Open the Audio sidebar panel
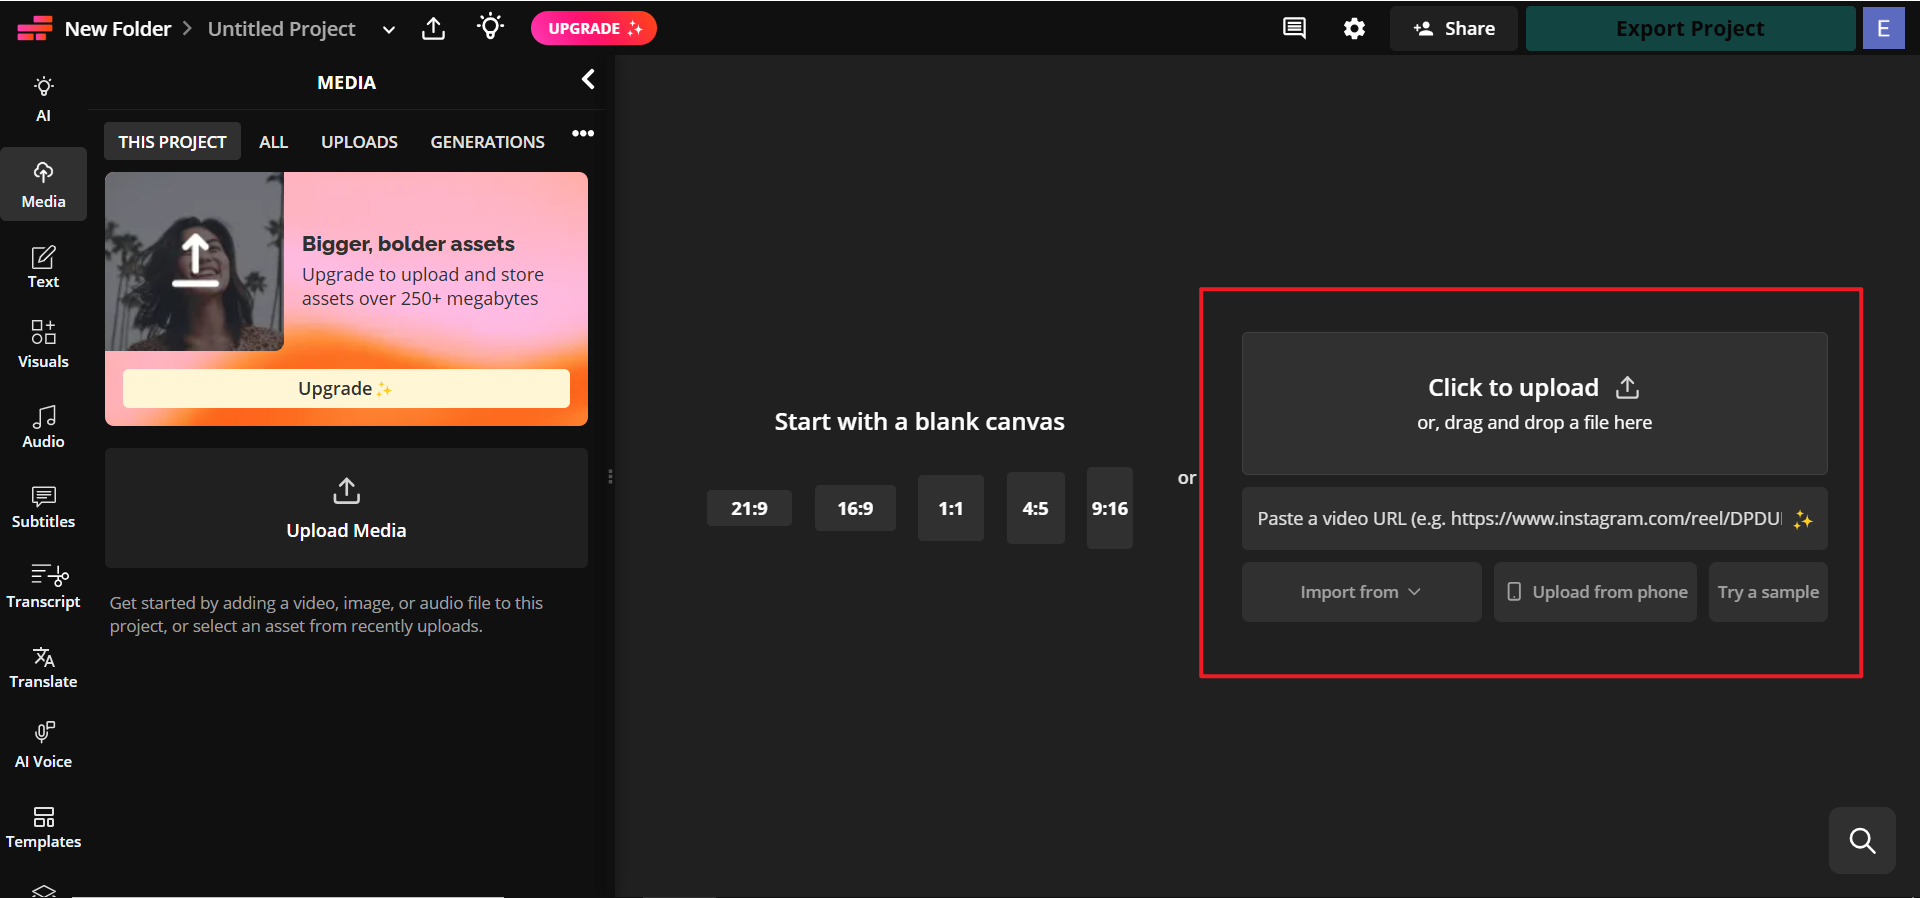 [43, 426]
